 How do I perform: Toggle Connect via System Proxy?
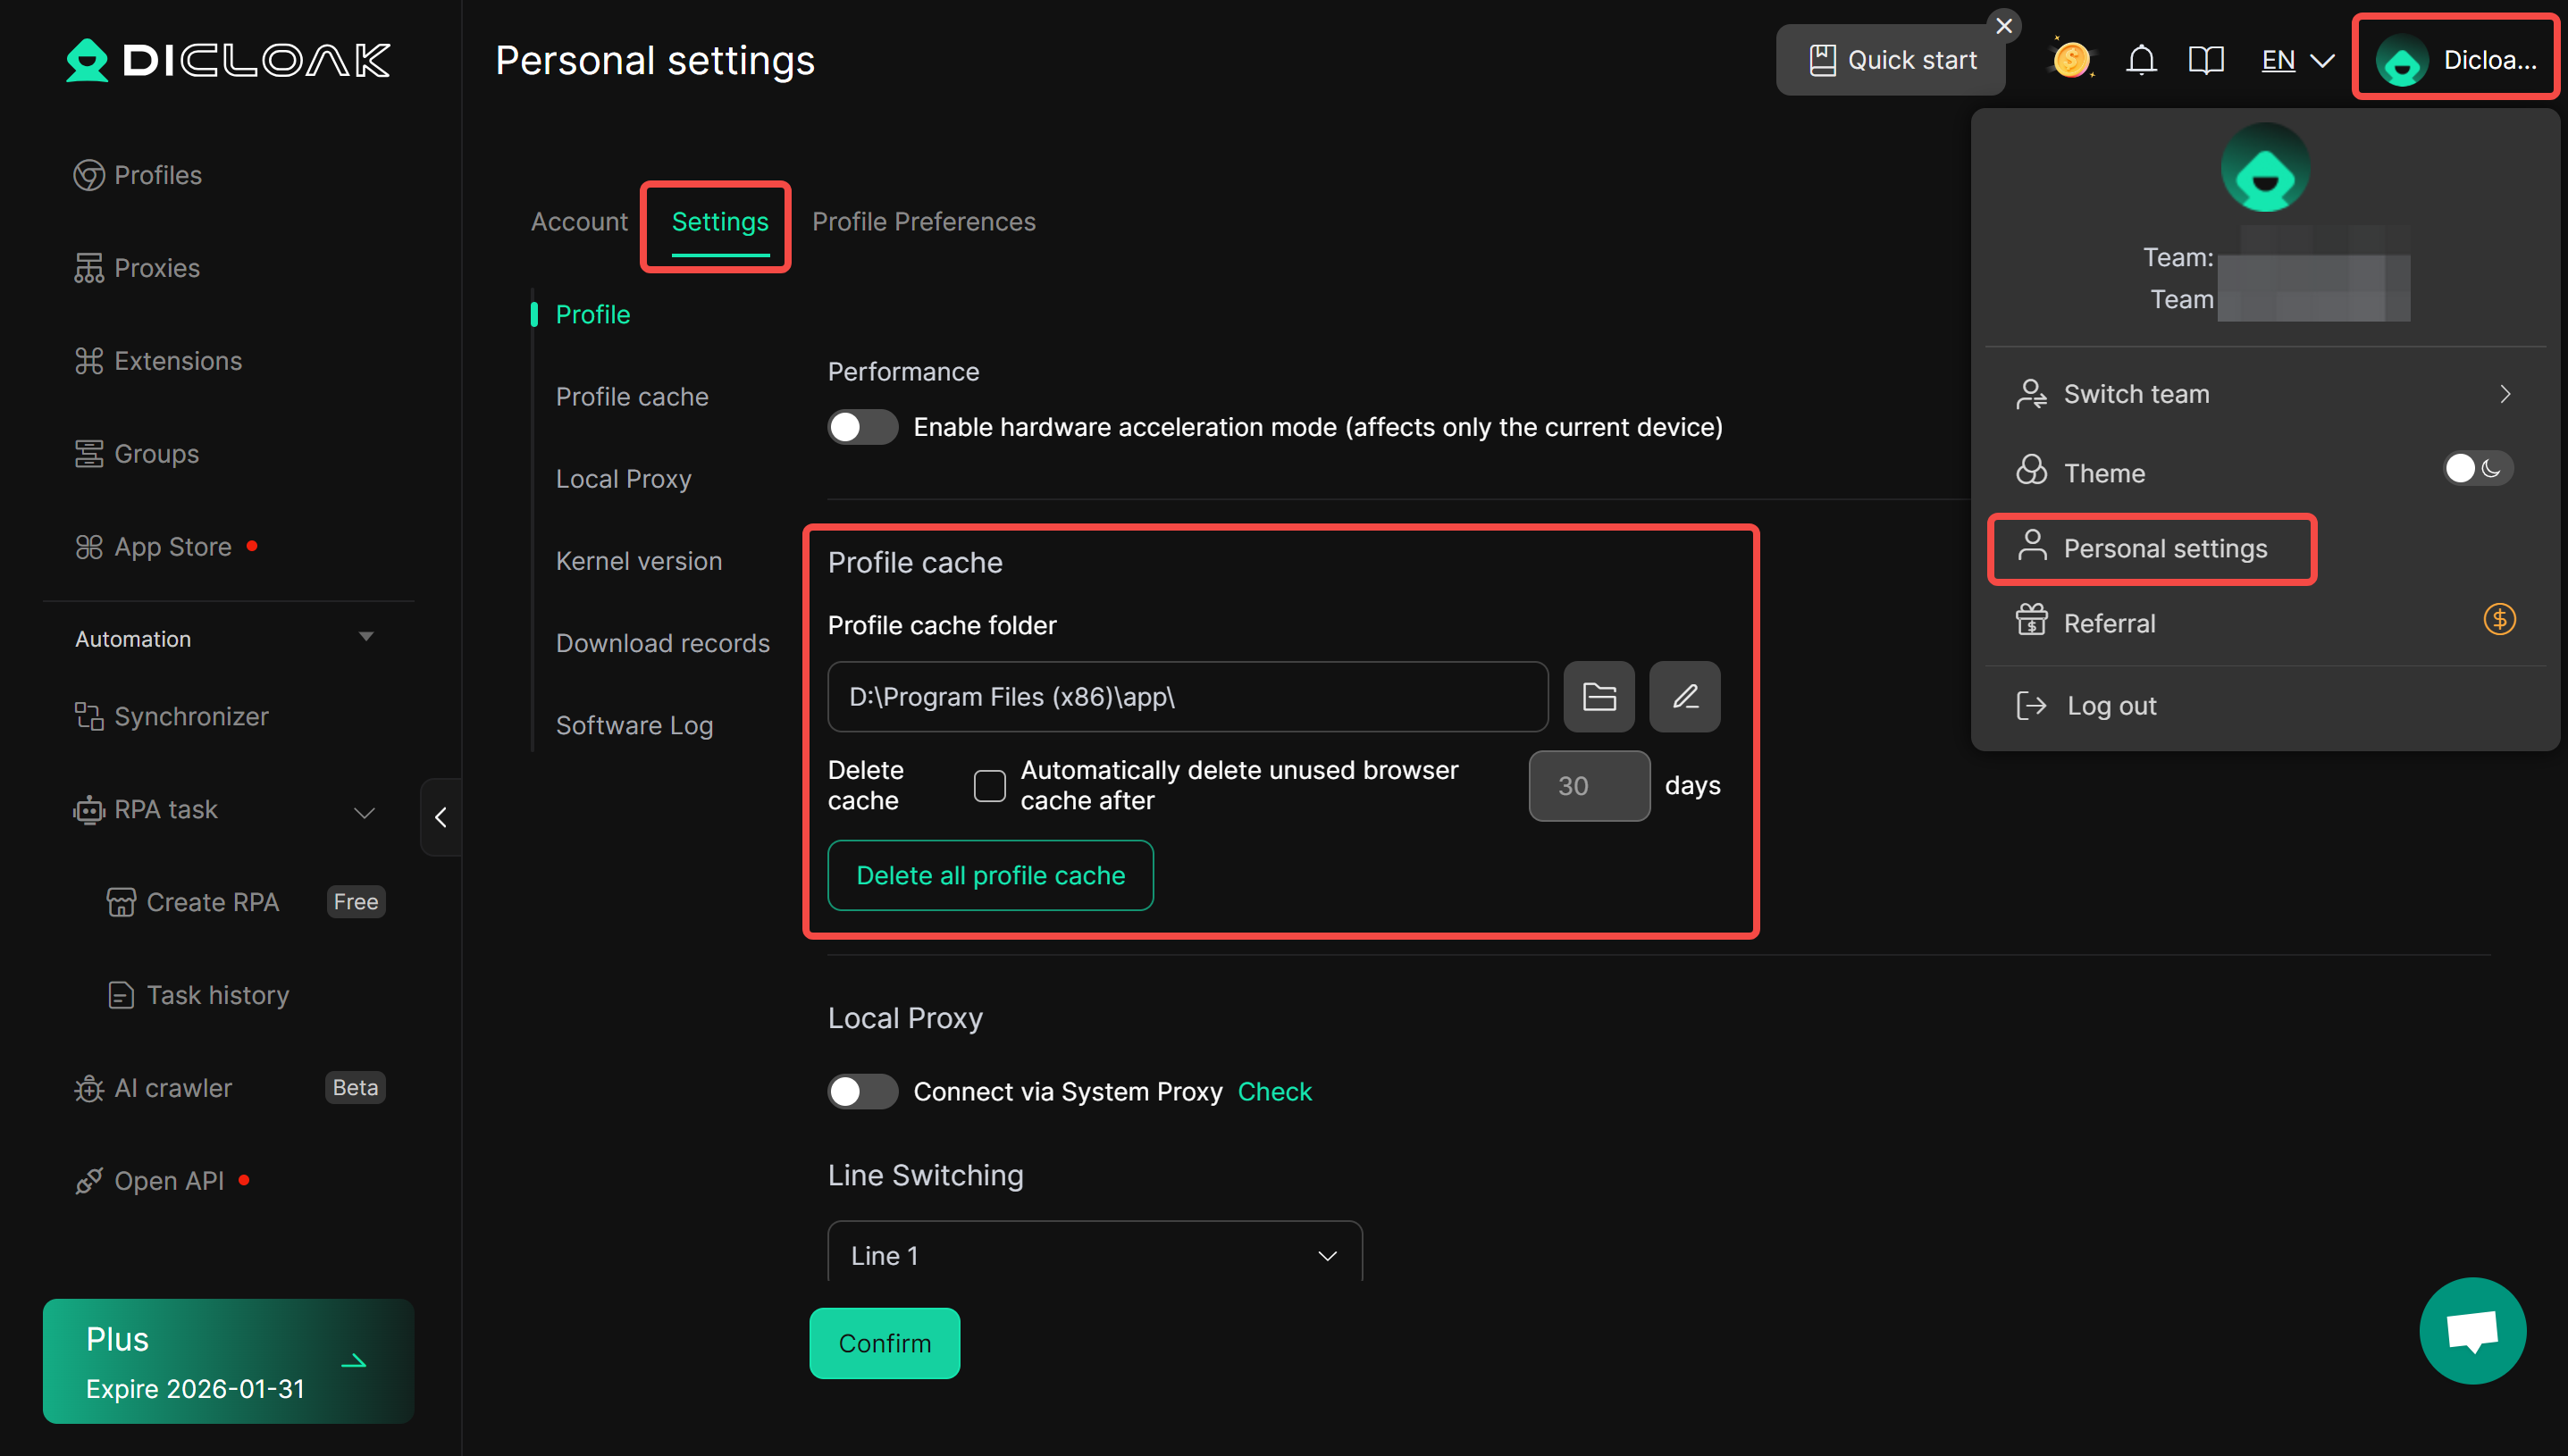click(862, 1091)
